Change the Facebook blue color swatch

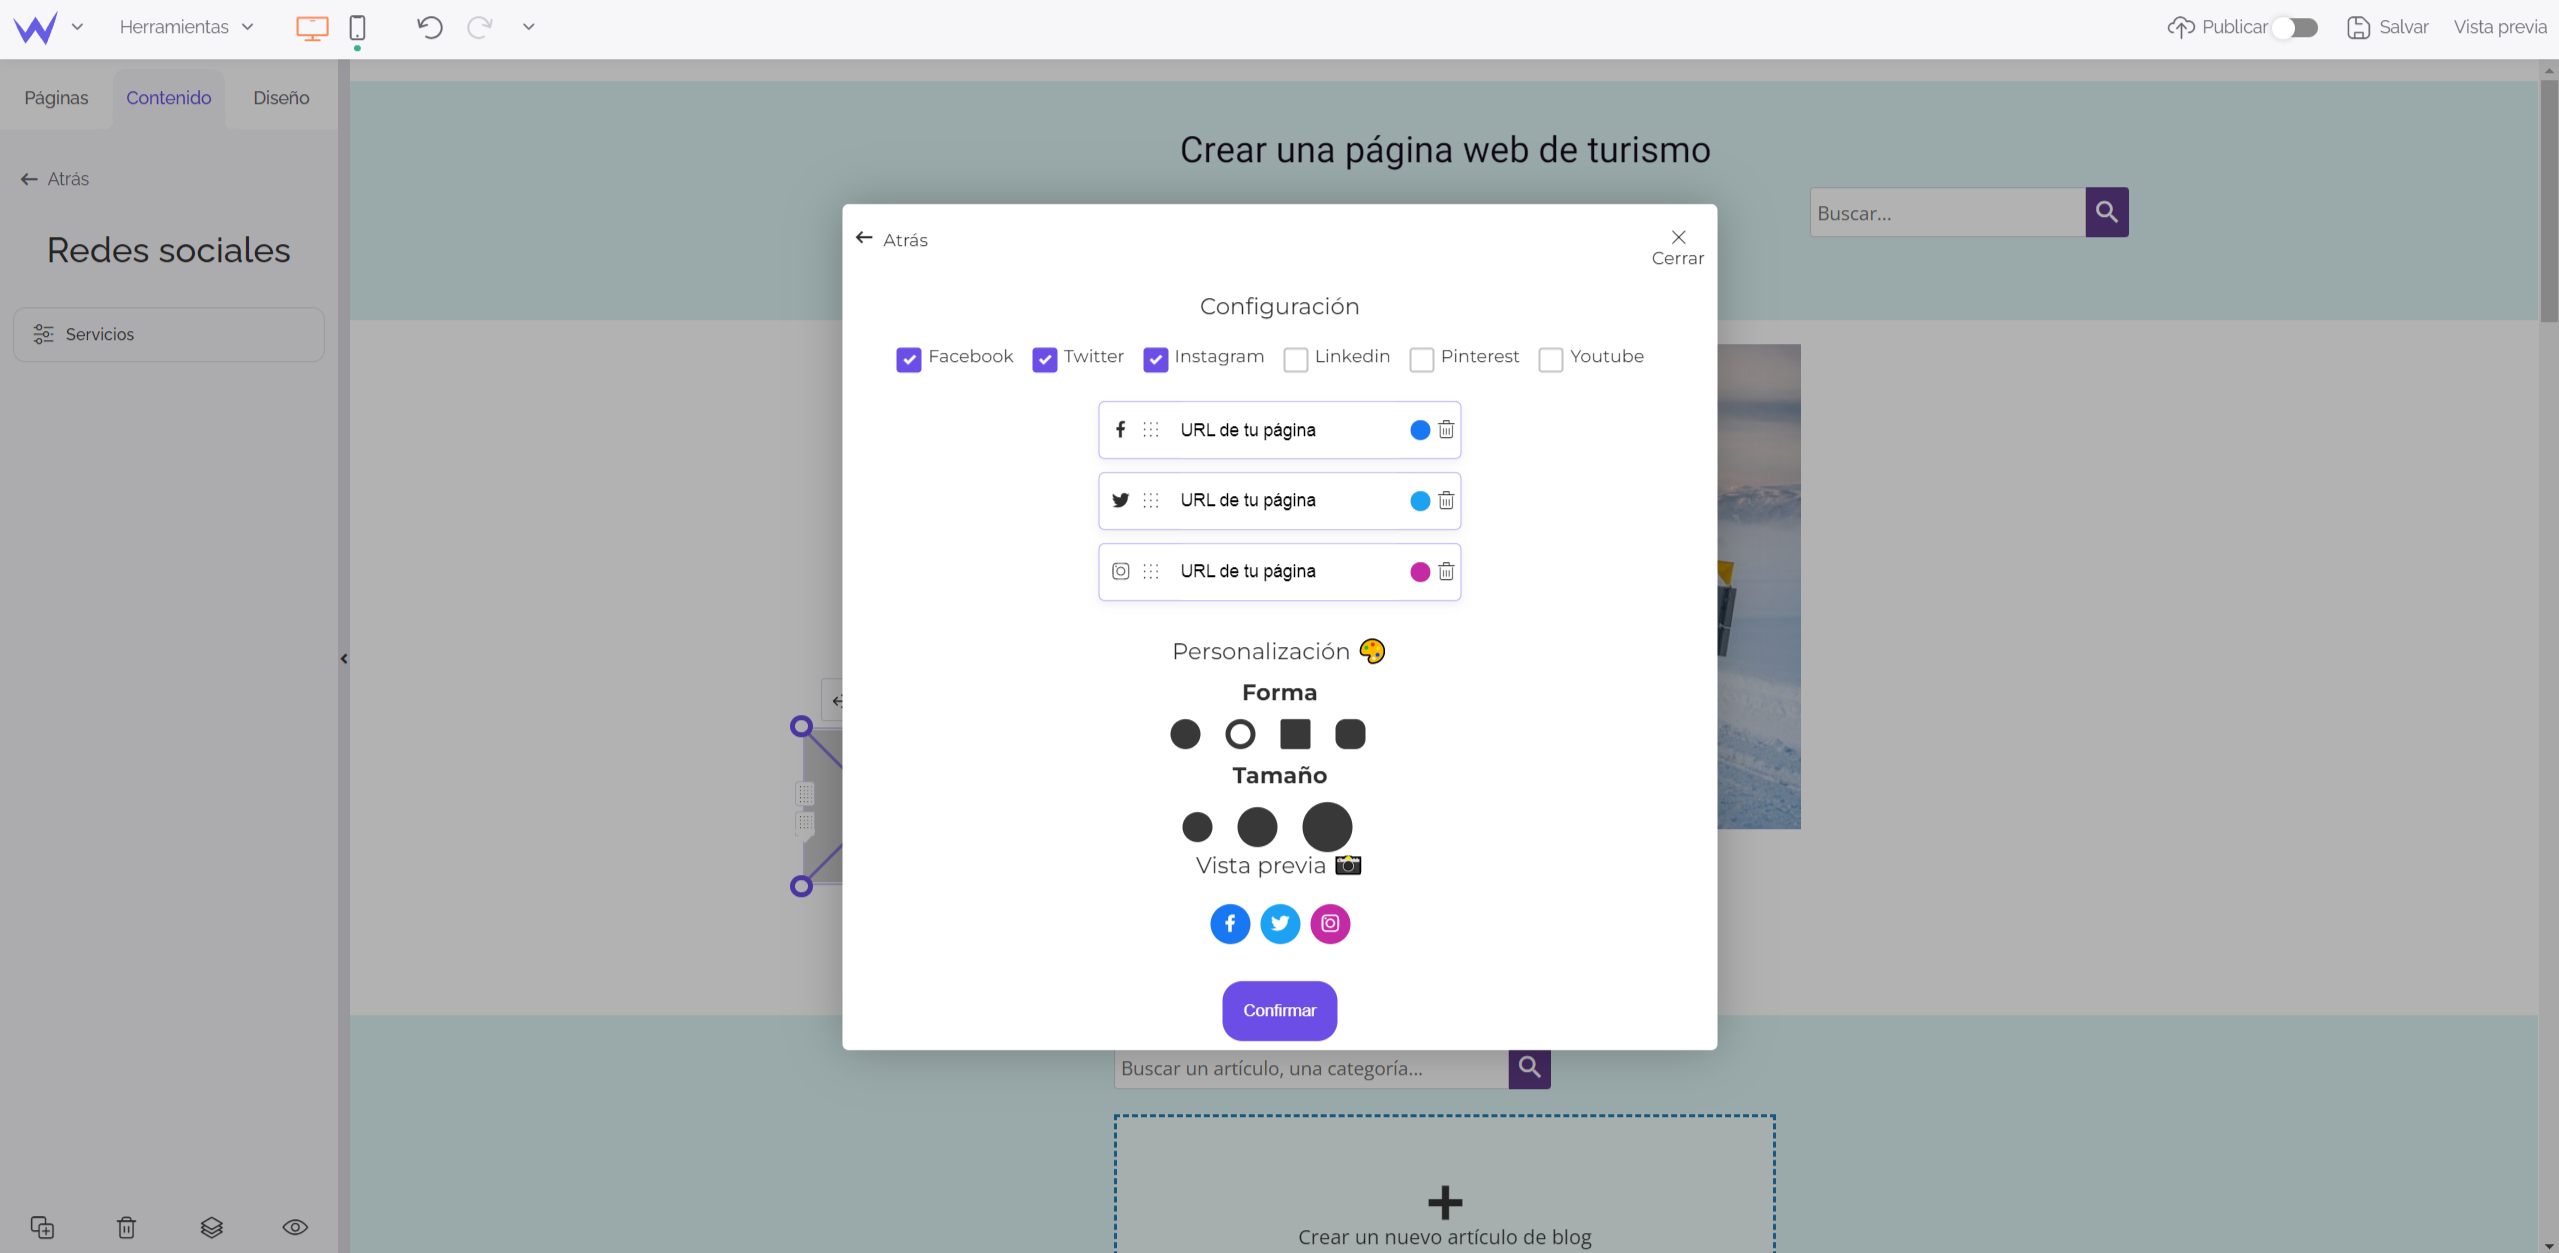[x=1419, y=430]
